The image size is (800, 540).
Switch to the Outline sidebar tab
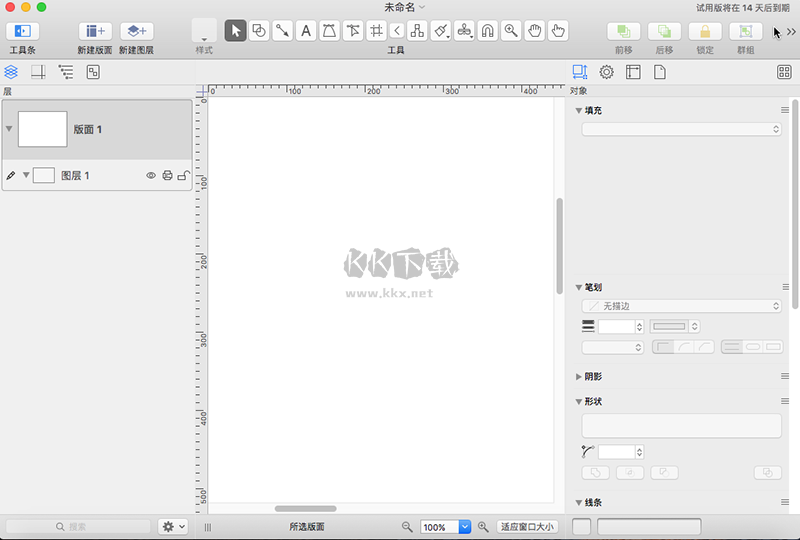pos(66,72)
